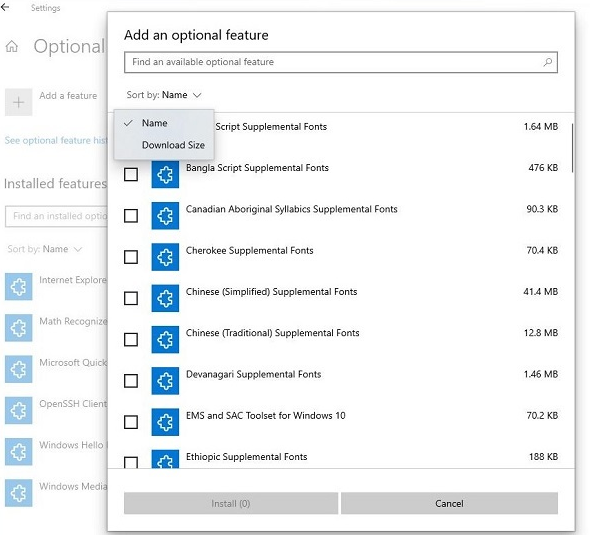Image resolution: width=590 pixels, height=538 pixels.
Task: Select the Chinese (Traditional) Supplemental Fonts checkbox
Action: 131,340
